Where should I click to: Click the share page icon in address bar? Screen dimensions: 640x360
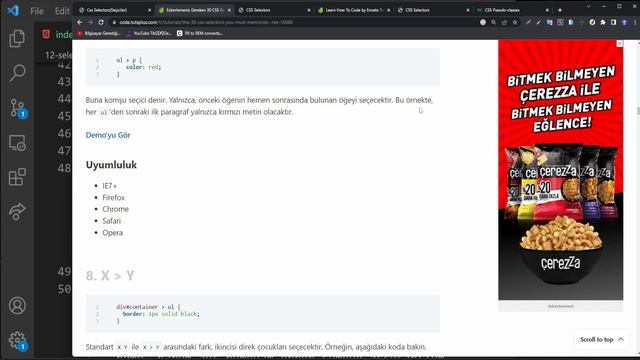point(504,22)
